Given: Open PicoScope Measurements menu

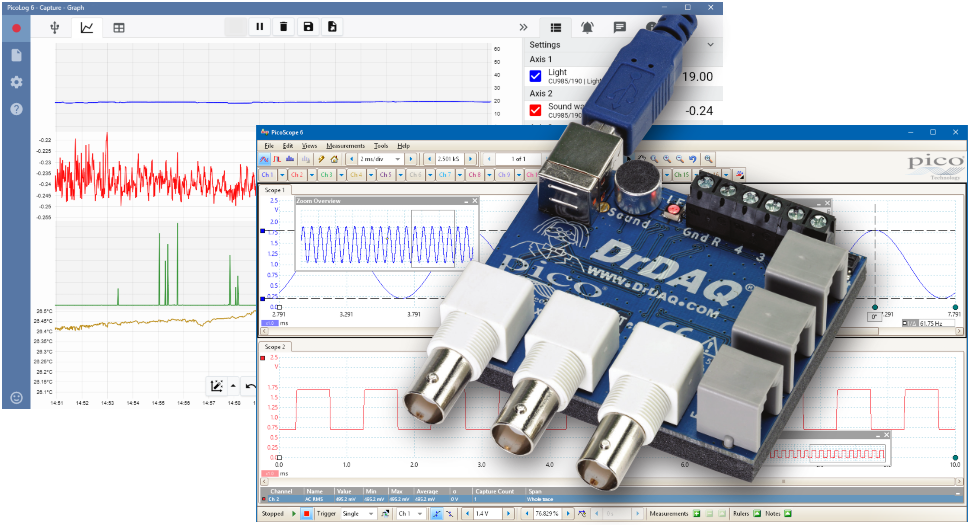Looking at the screenshot, I should click(346, 146).
